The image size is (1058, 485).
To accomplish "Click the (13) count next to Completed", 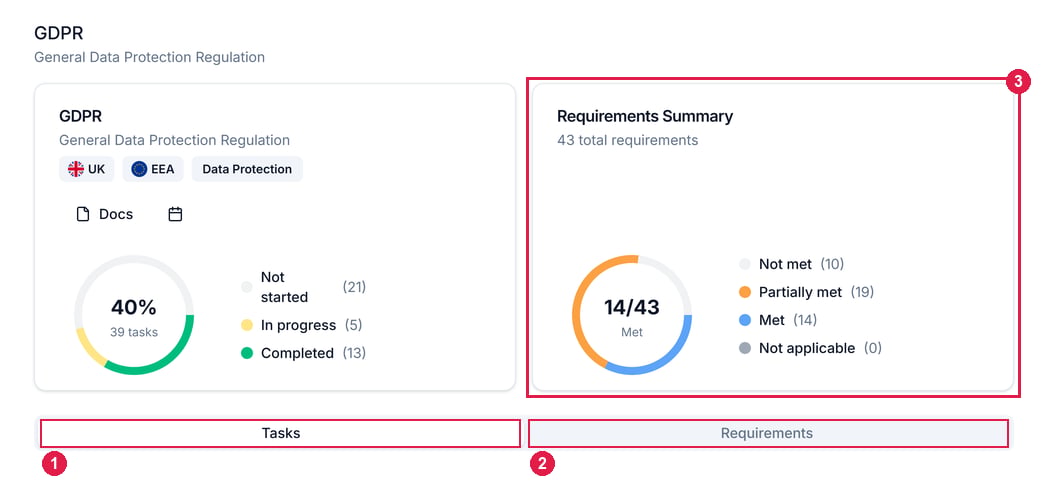I will point(354,353).
